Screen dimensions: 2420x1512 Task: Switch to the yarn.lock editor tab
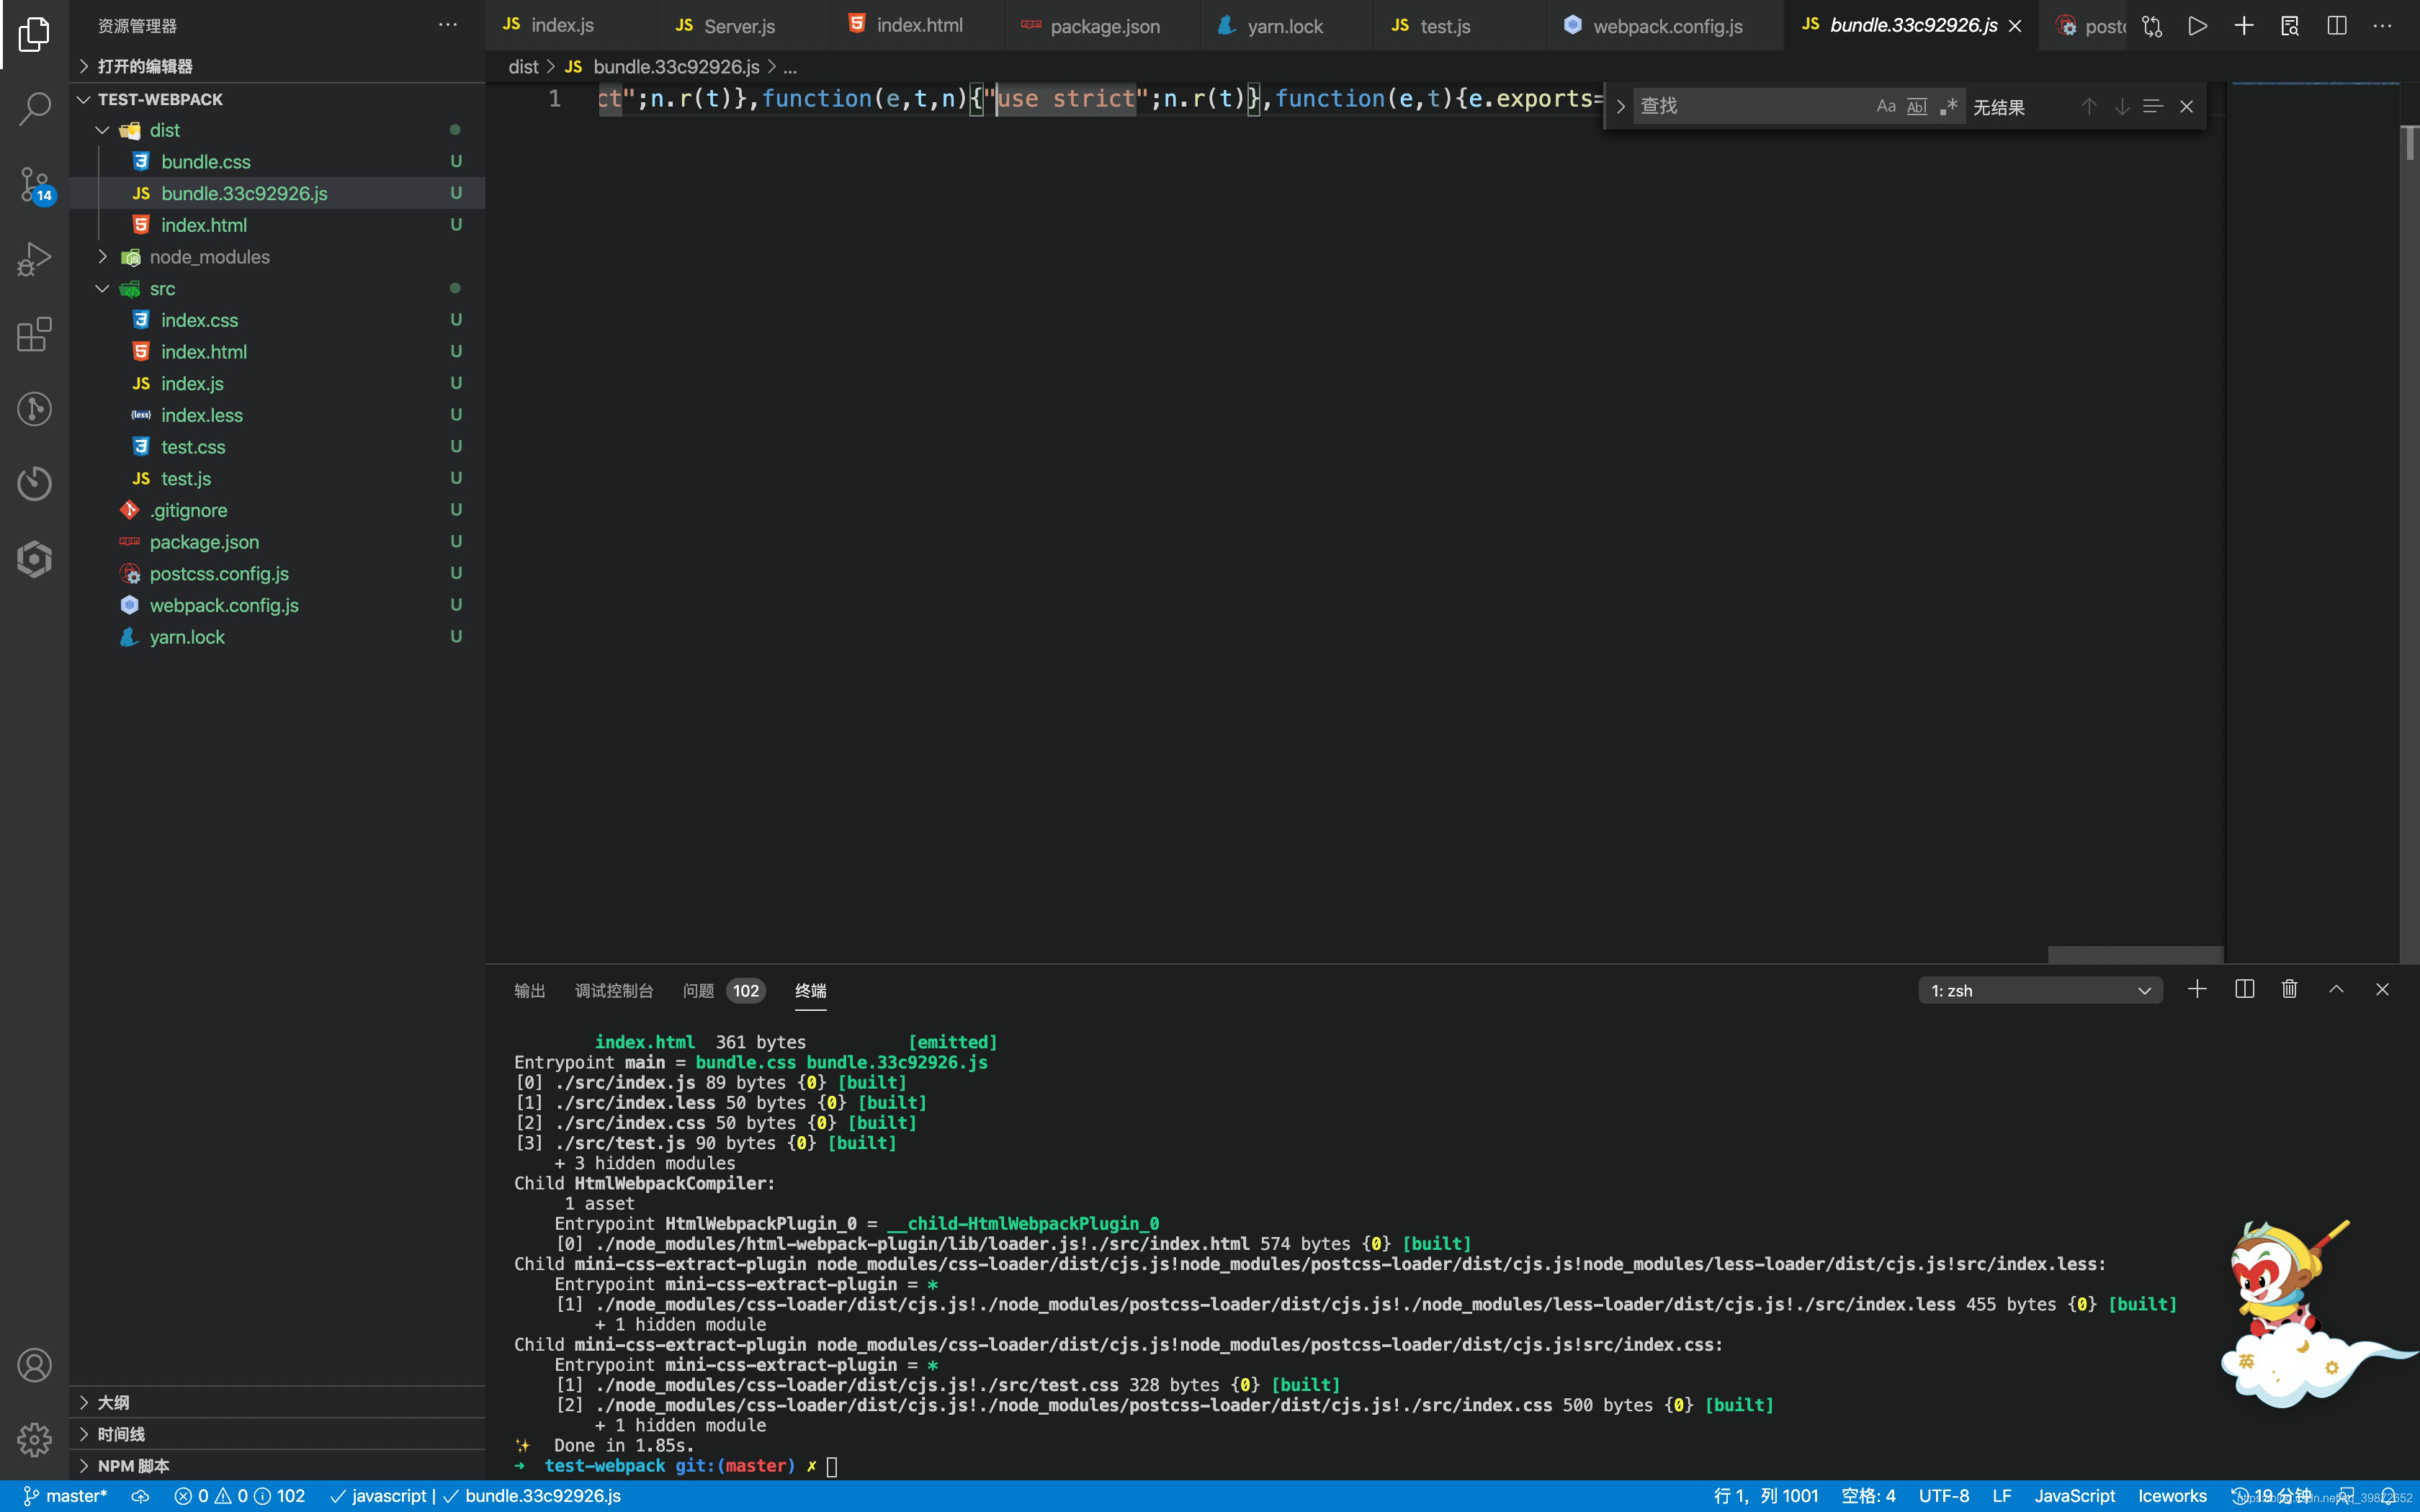[x=1286, y=26]
